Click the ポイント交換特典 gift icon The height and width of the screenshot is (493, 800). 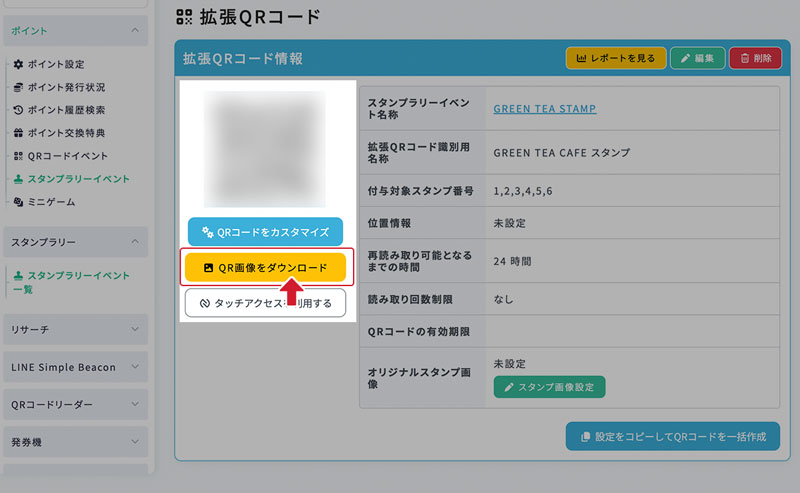click(19, 133)
